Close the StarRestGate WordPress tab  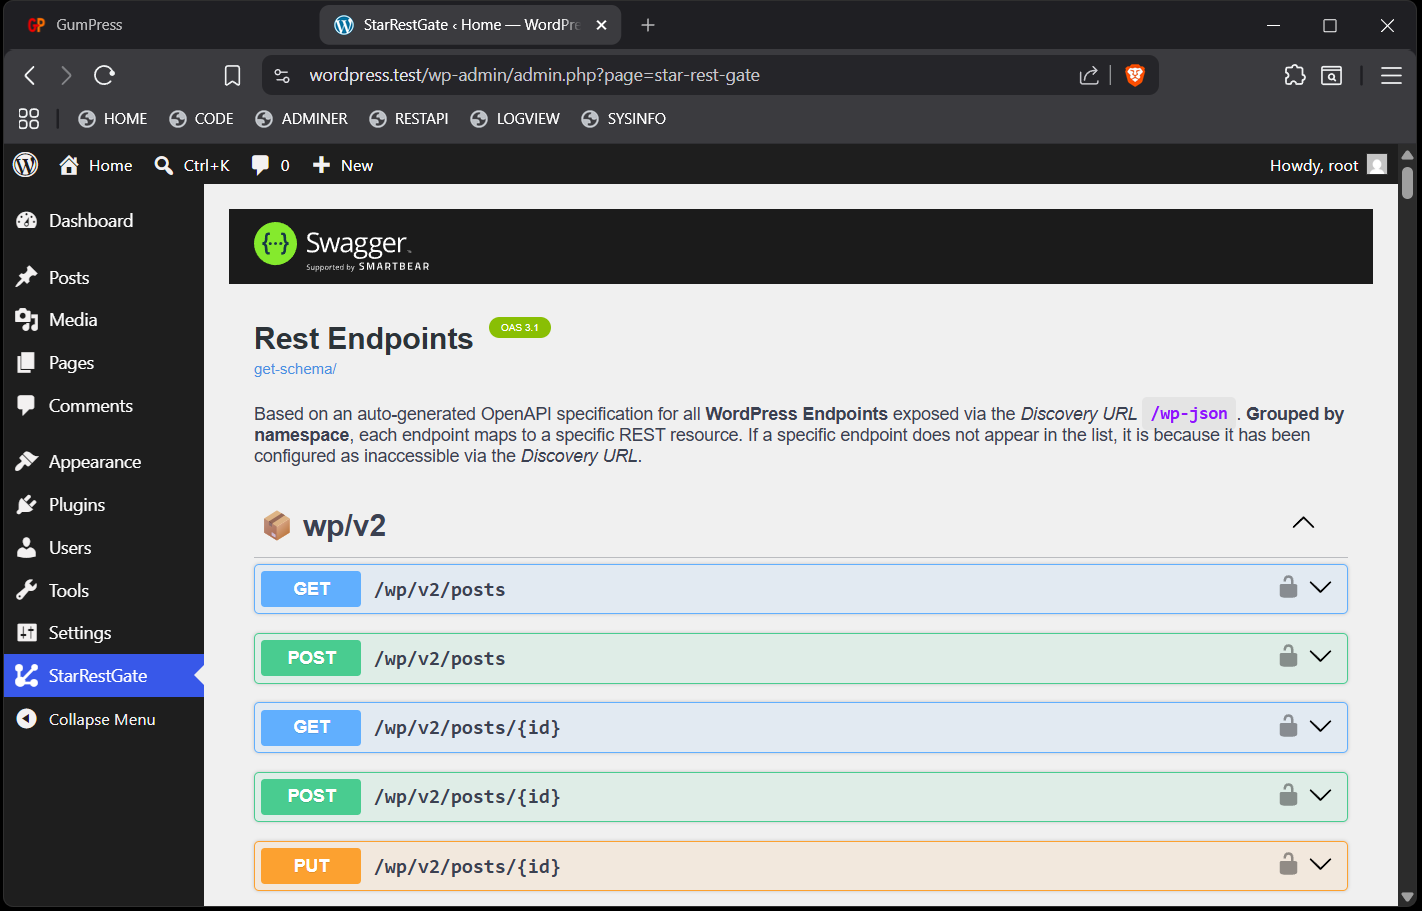(601, 25)
